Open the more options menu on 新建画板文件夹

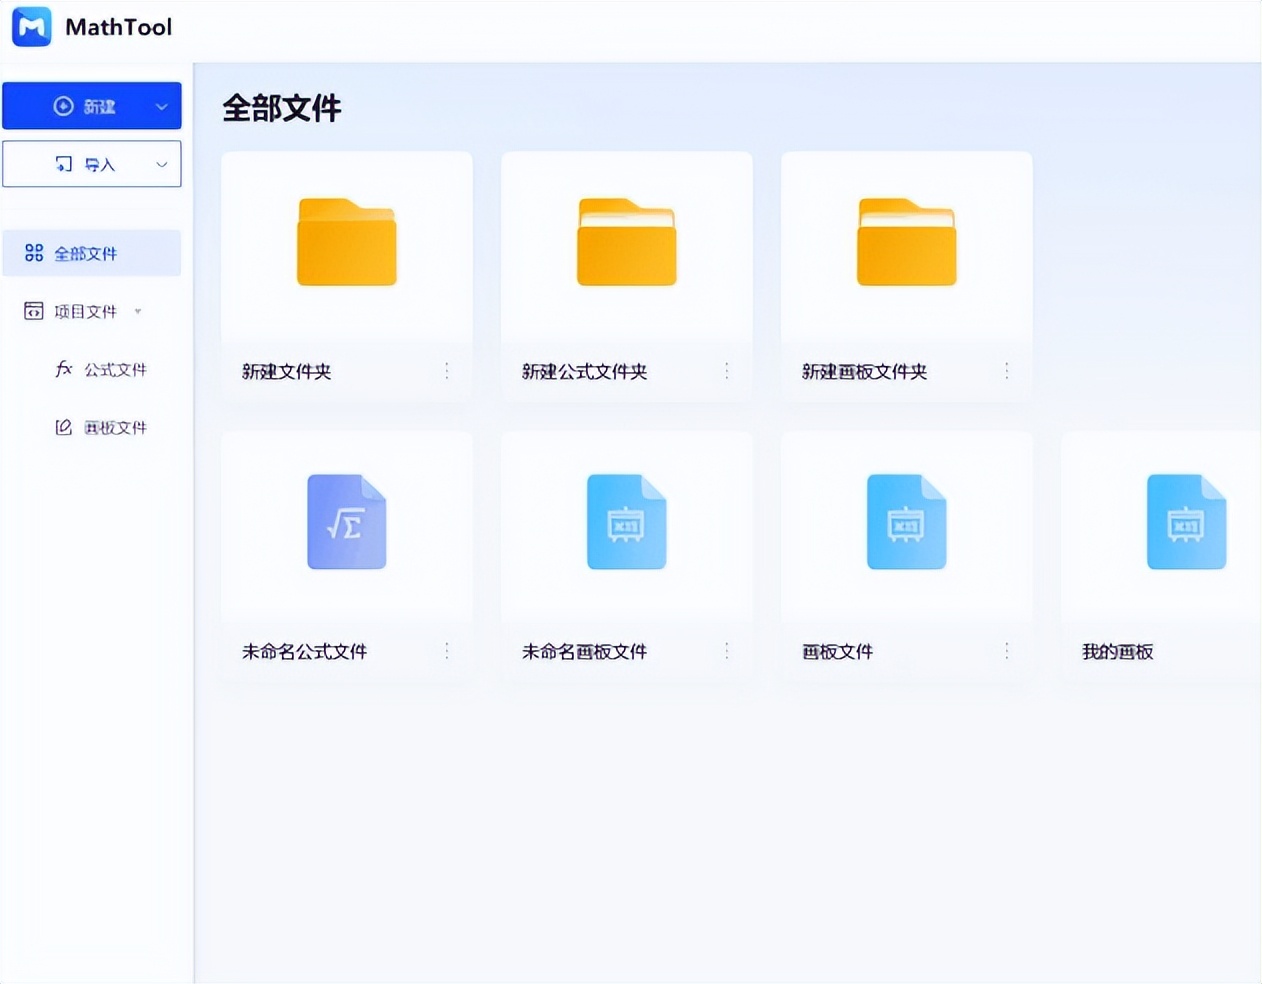[1007, 371]
